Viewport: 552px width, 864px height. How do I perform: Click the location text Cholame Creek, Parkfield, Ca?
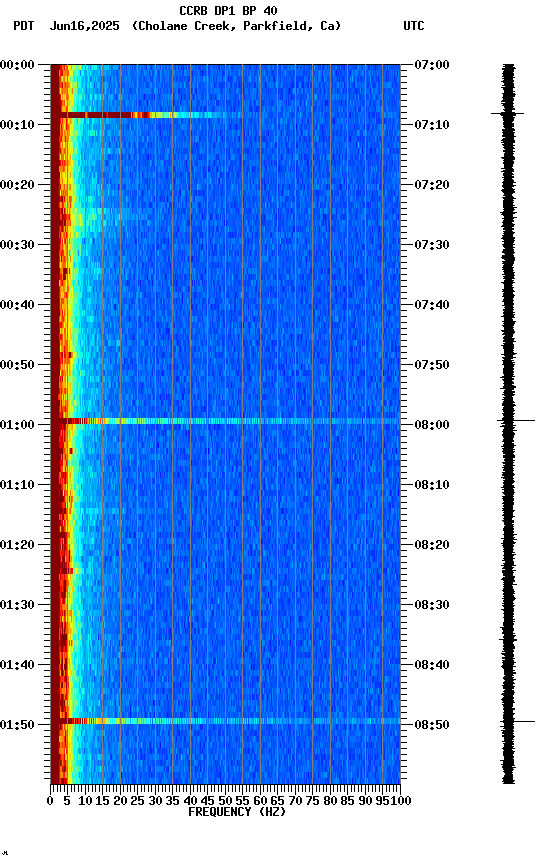236,26
